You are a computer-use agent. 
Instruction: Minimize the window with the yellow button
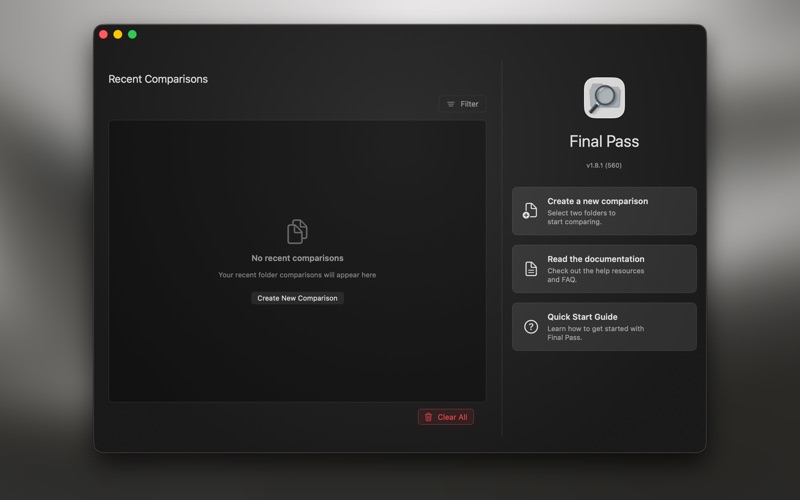[118, 34]
